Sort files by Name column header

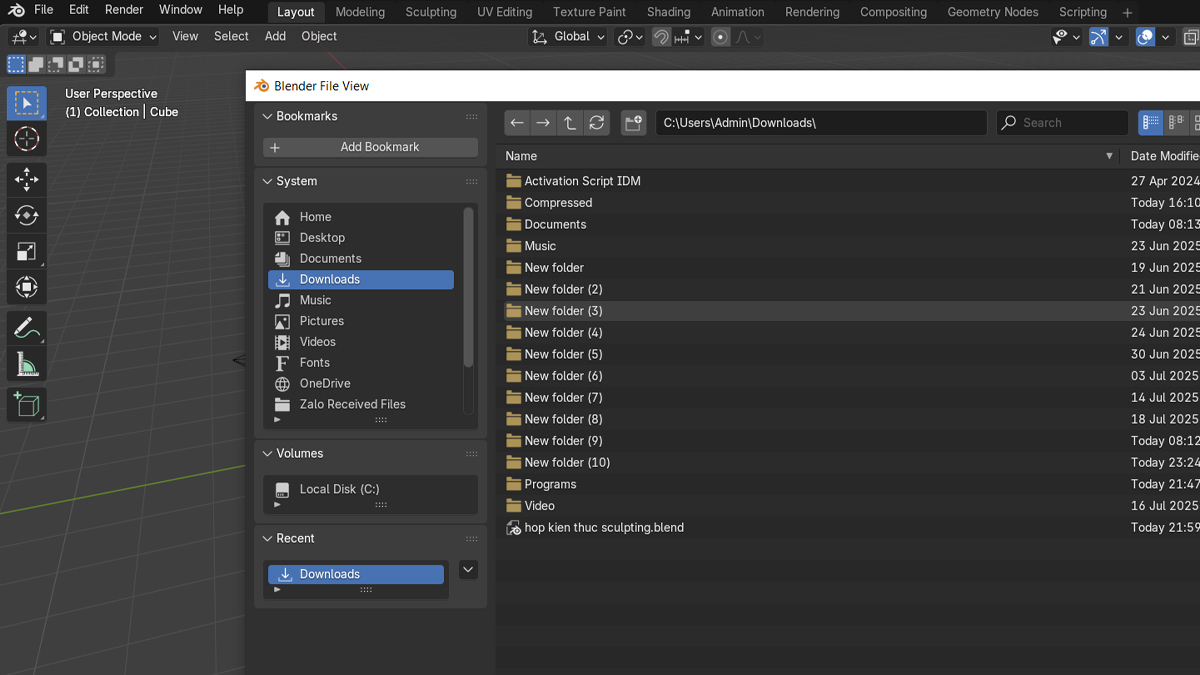tap(808, 156)
